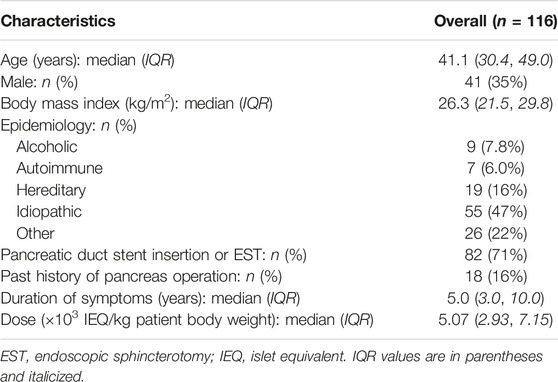Select the Autoimmune value 7 (6.0%)

[x=495, y=168]
